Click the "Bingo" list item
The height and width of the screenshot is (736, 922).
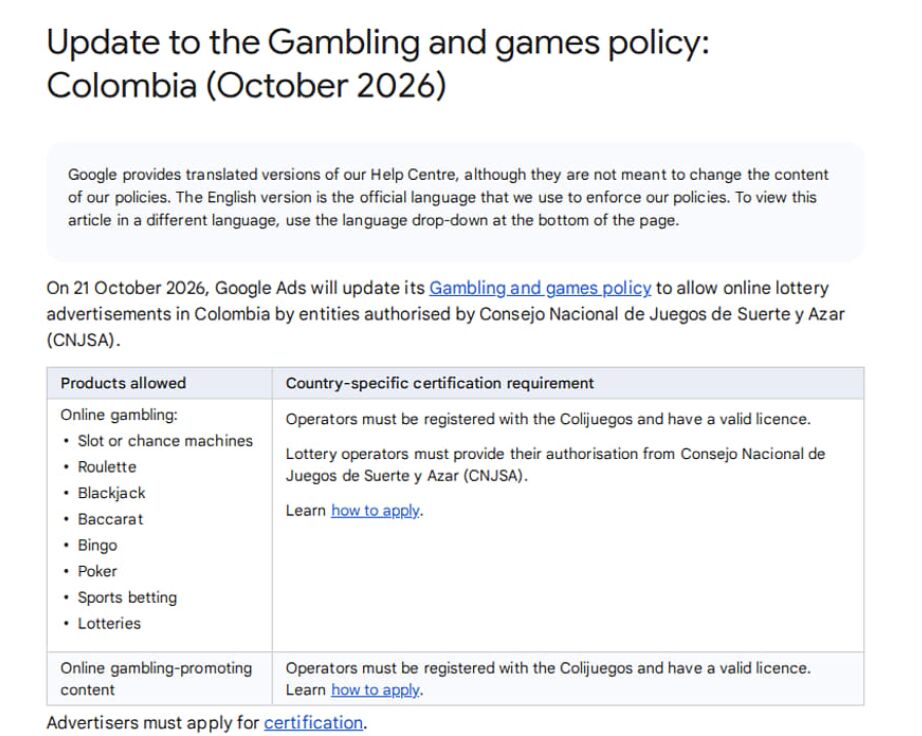[x=98, y=546]
